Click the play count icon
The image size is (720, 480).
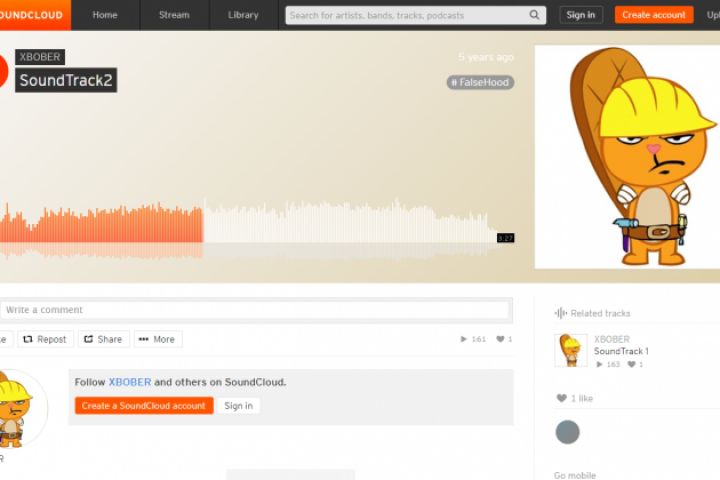coord(463,339)
